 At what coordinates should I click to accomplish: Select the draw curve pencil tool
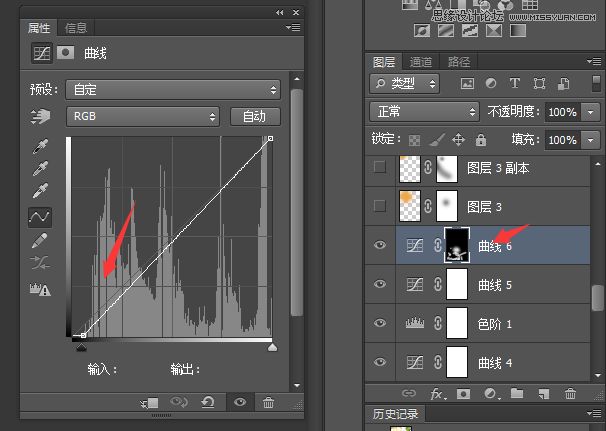(x=39, y=240)
